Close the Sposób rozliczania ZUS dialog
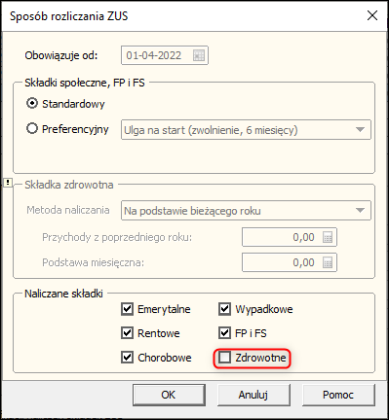This screenshot has height=420, width=389. pyautogui.click(x=372, y=16)
